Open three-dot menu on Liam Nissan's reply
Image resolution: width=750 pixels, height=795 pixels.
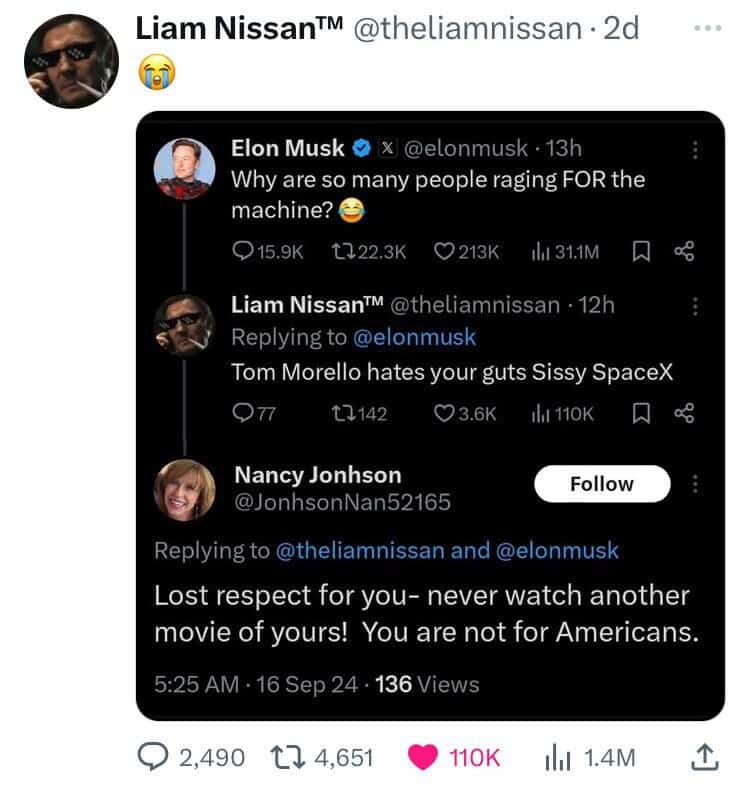point(695,307)
